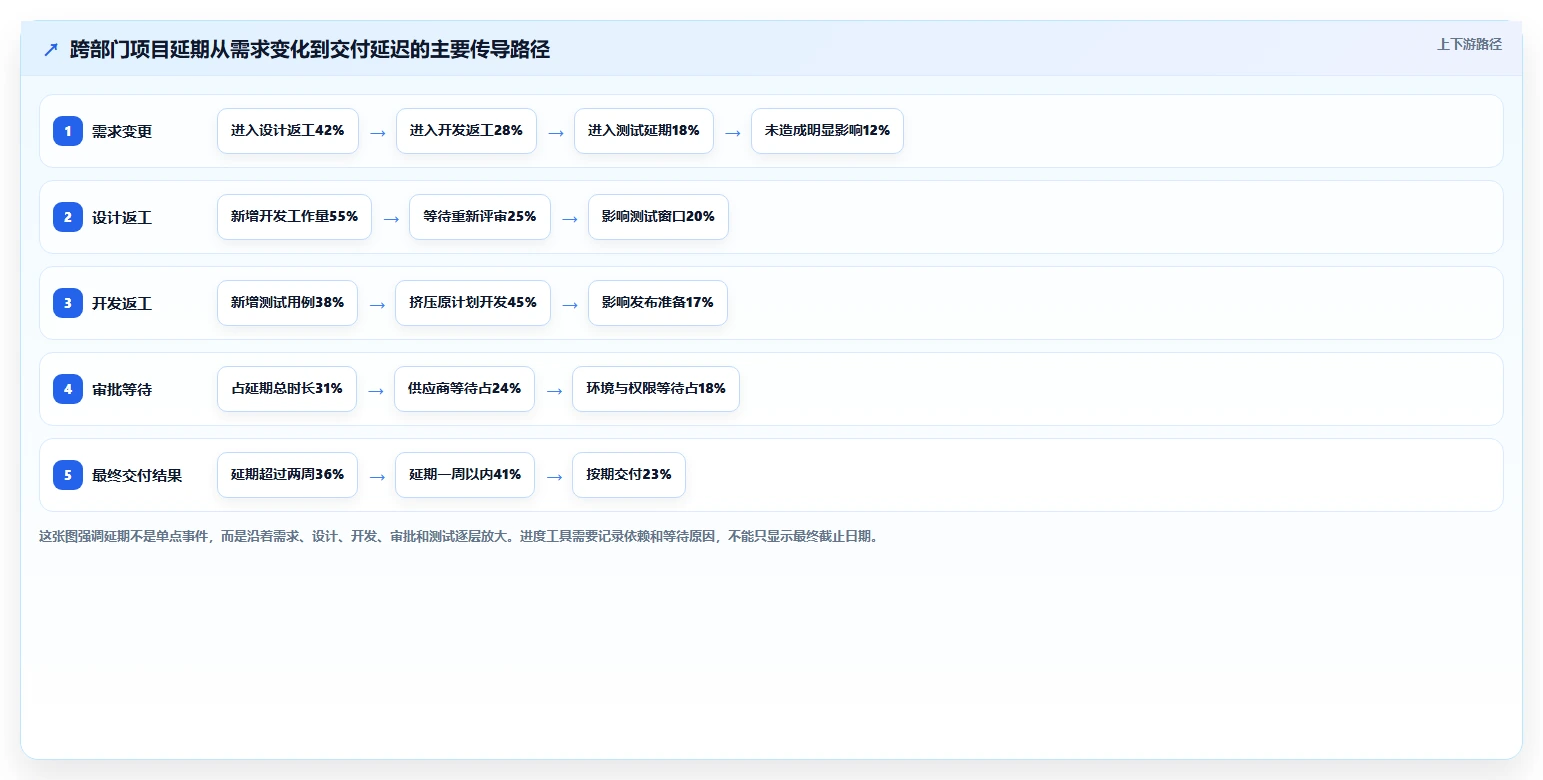
Task: Click the trend arrow icon beside the title
Action: point(51,49)
